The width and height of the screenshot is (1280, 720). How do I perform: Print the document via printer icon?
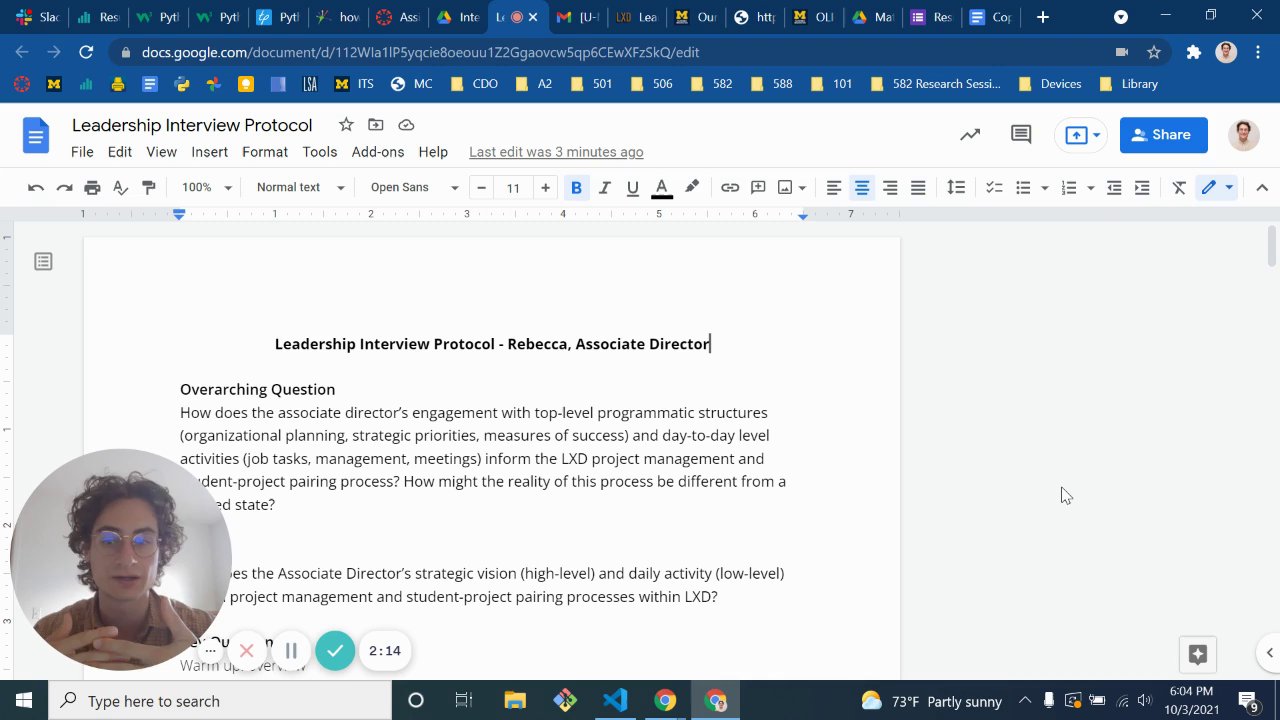click(x=92, y=187)
